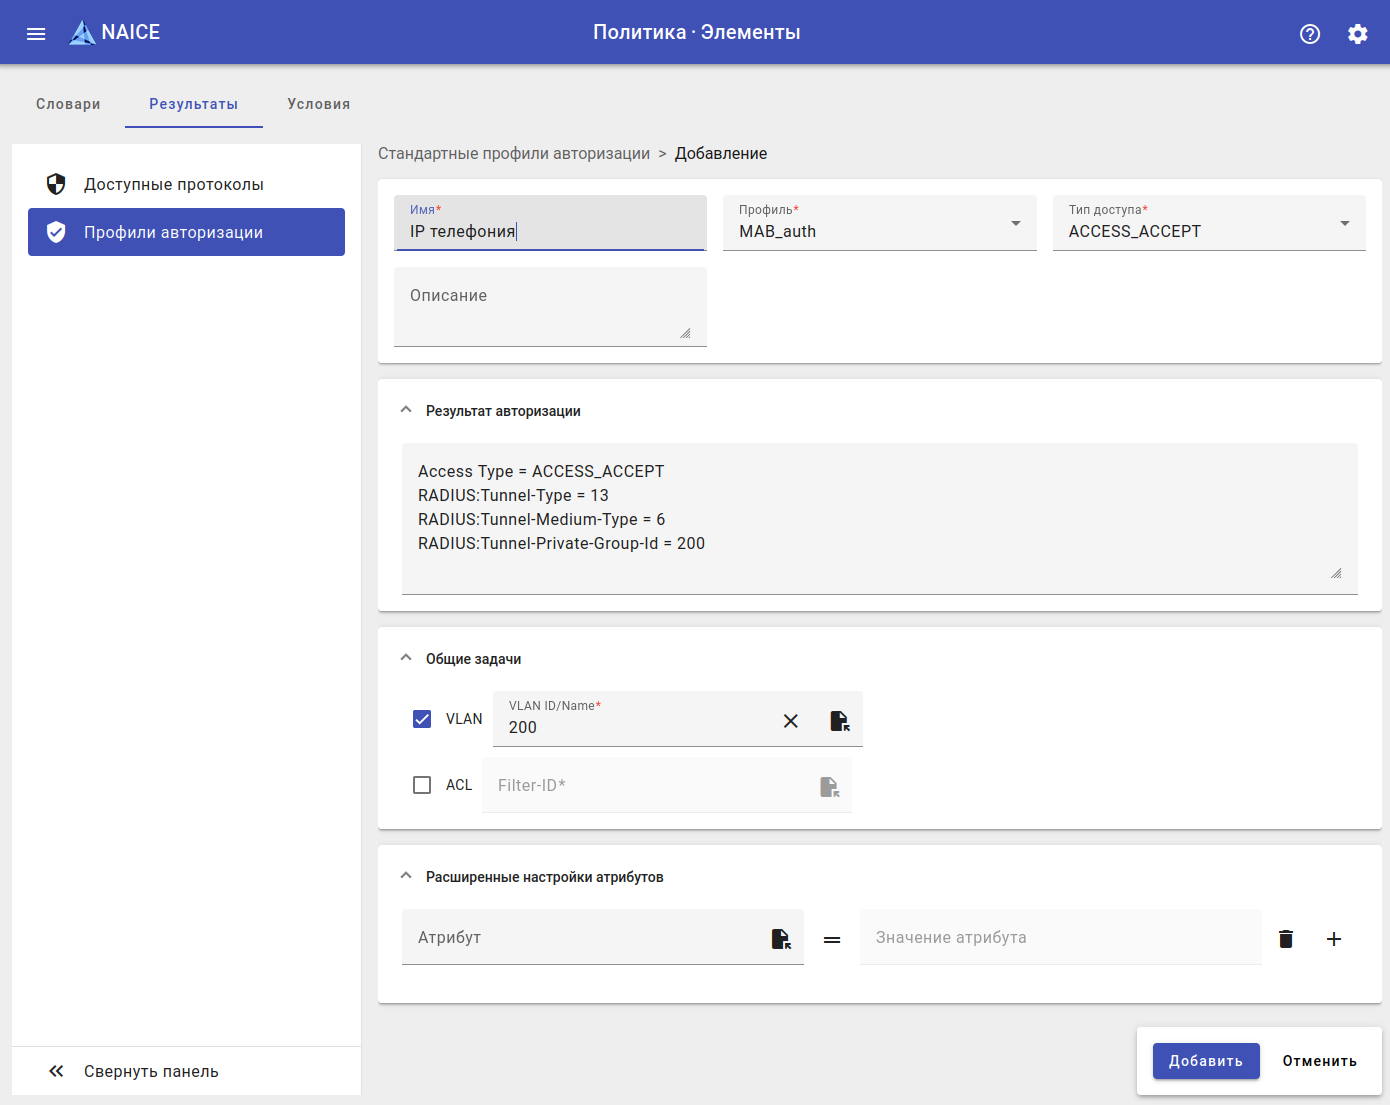The height and width of the screenshot is (1105, 1390).
Task: Open attribute picker icon in Атрибут field
Action: tap(781, 939)
